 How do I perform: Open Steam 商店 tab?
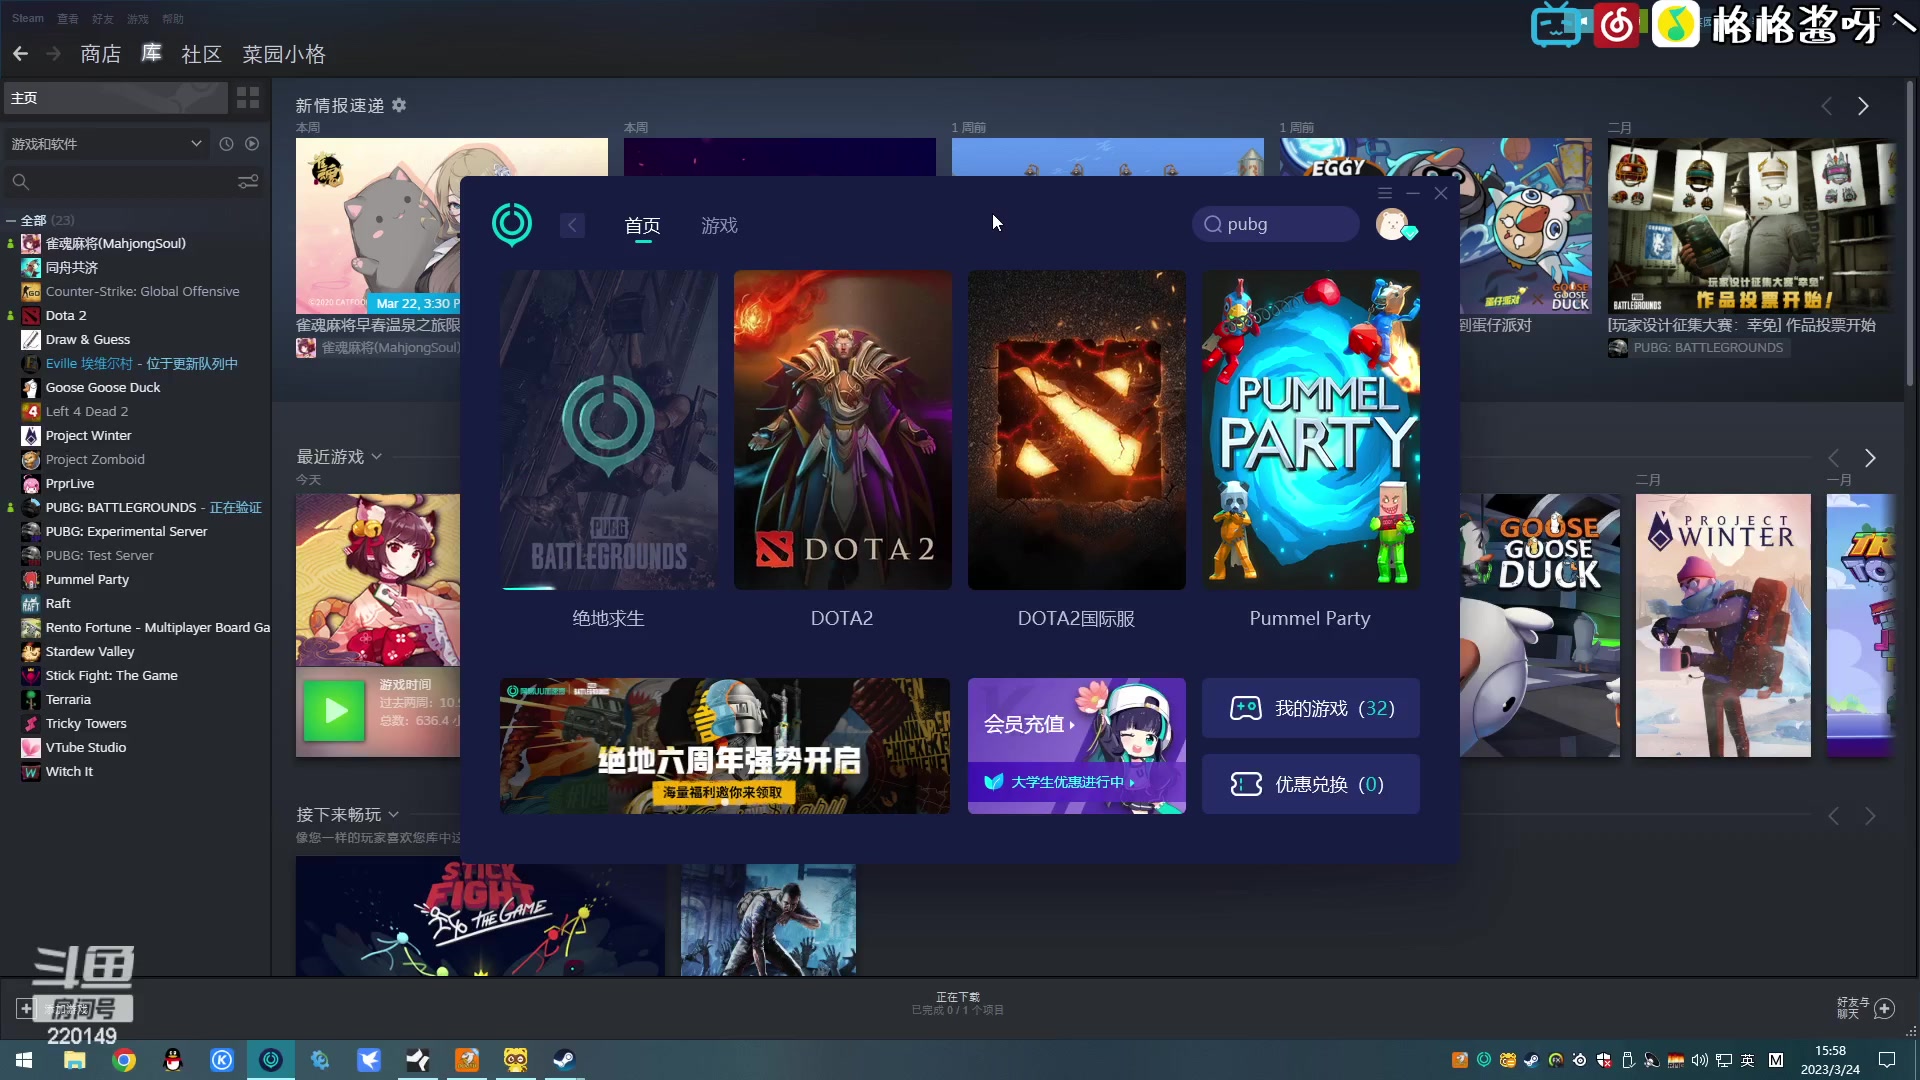(100, 54)
